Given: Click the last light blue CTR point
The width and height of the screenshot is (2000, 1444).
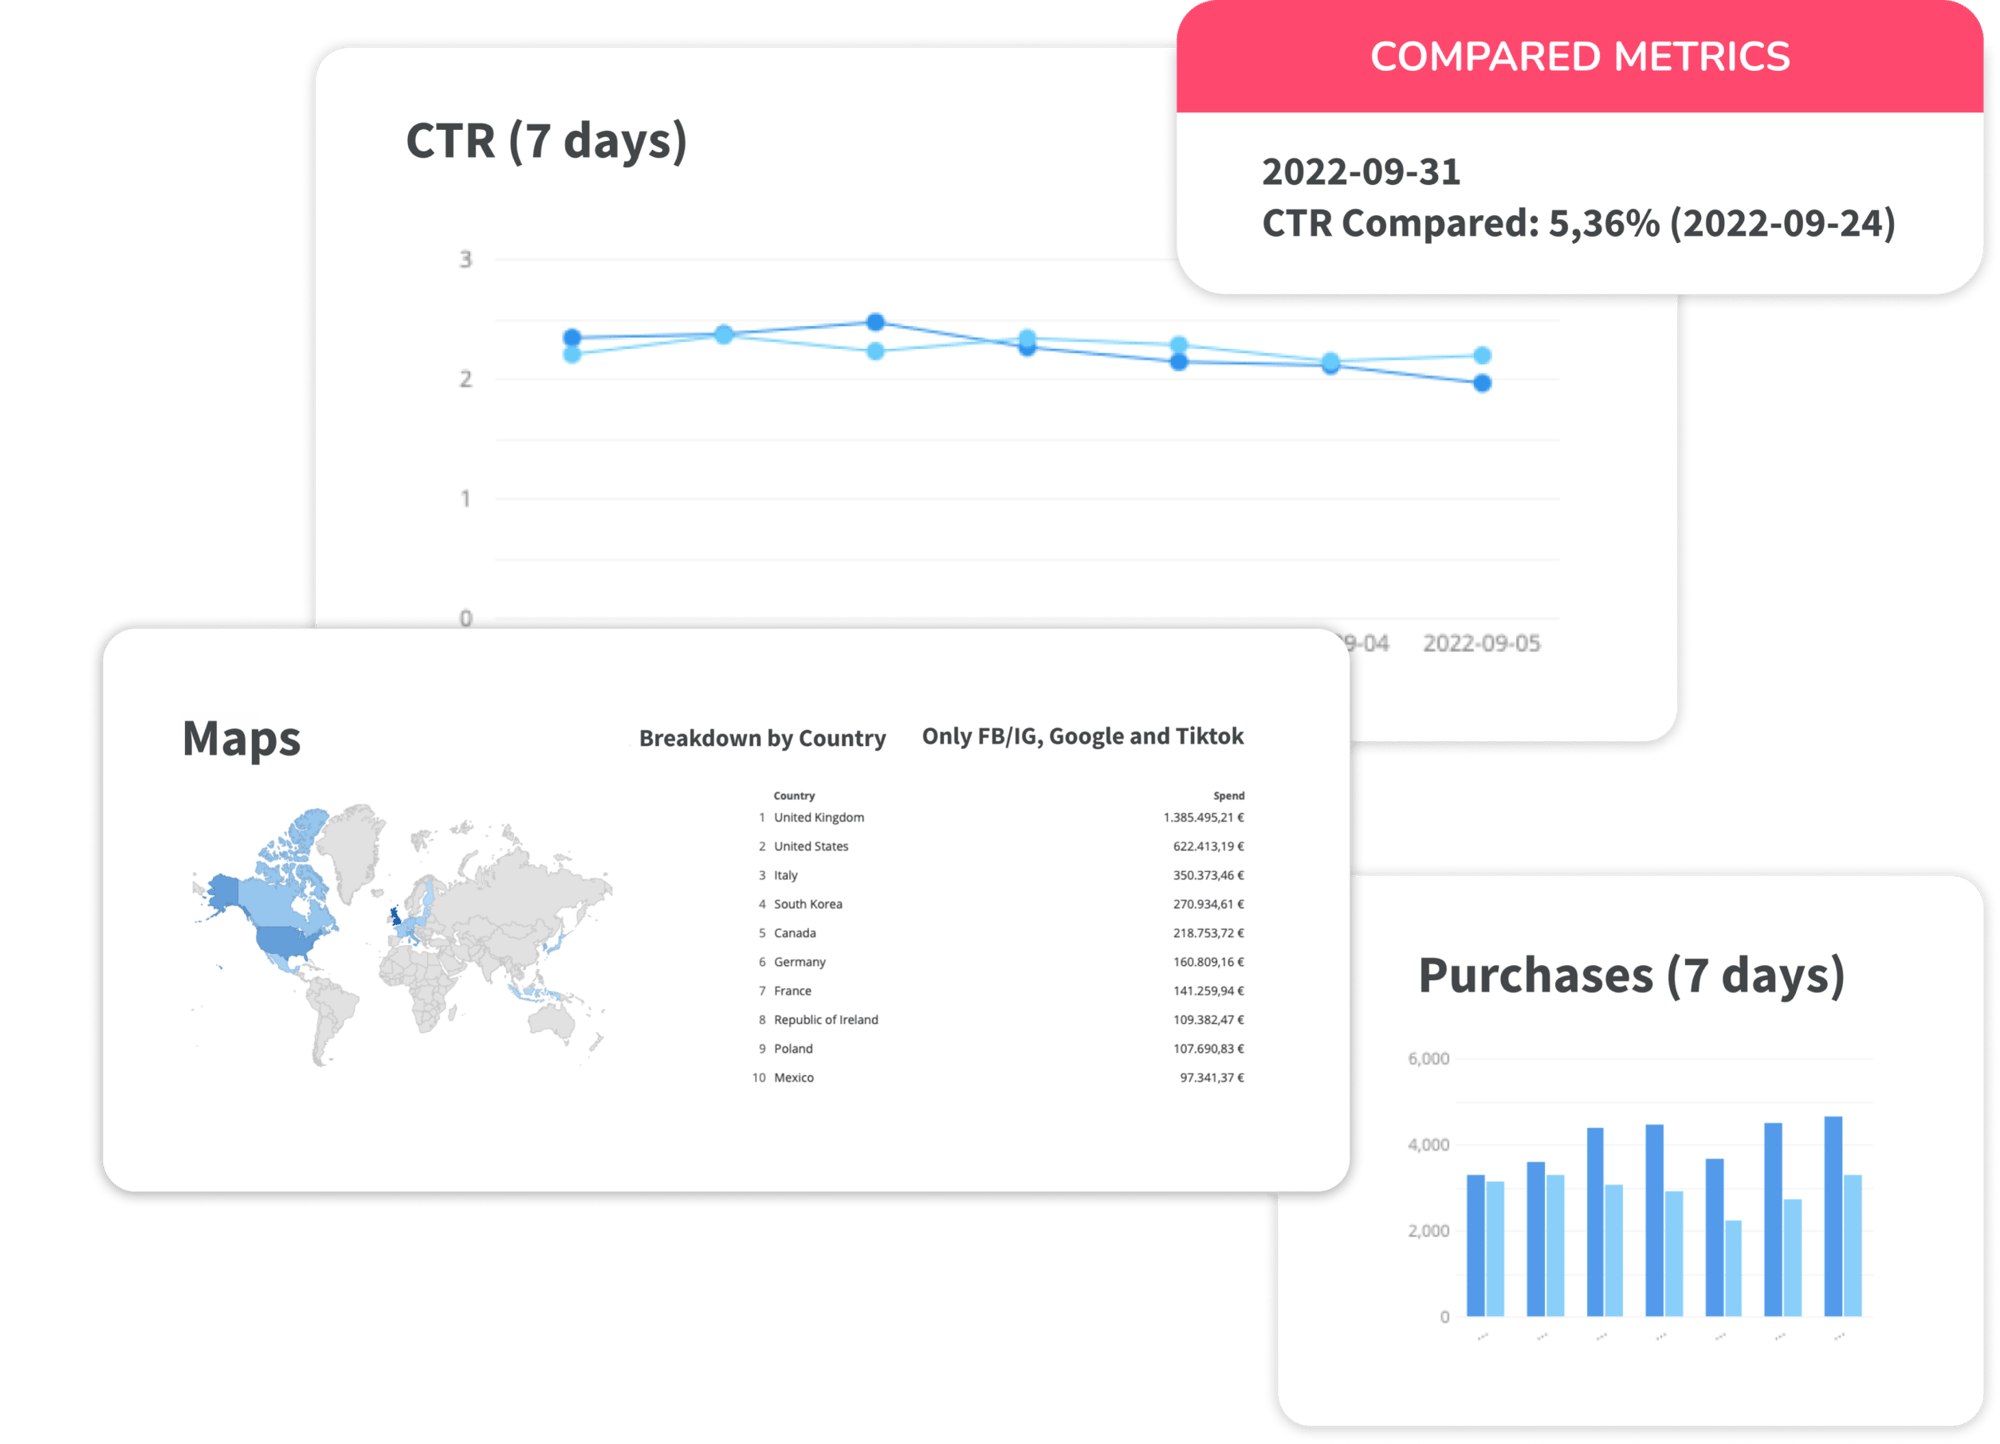Looking at the screenshot, I should [1482, 355].
